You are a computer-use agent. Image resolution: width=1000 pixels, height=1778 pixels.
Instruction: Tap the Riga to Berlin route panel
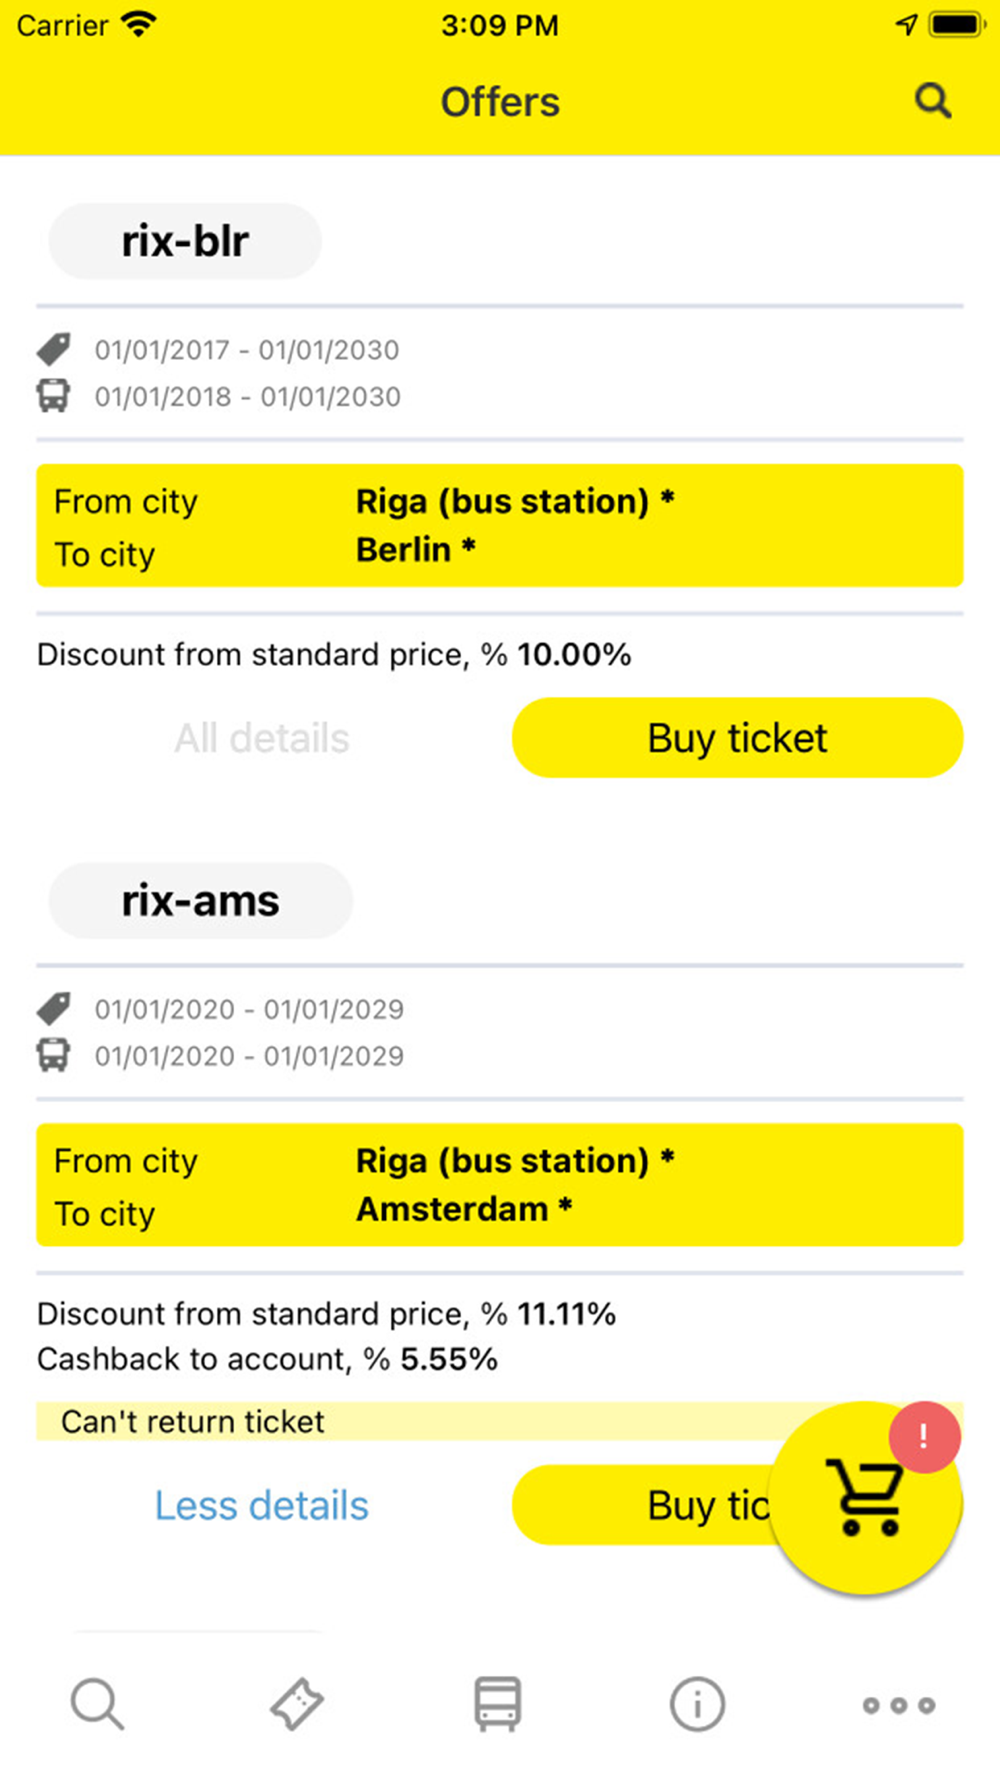pos(499,525)
